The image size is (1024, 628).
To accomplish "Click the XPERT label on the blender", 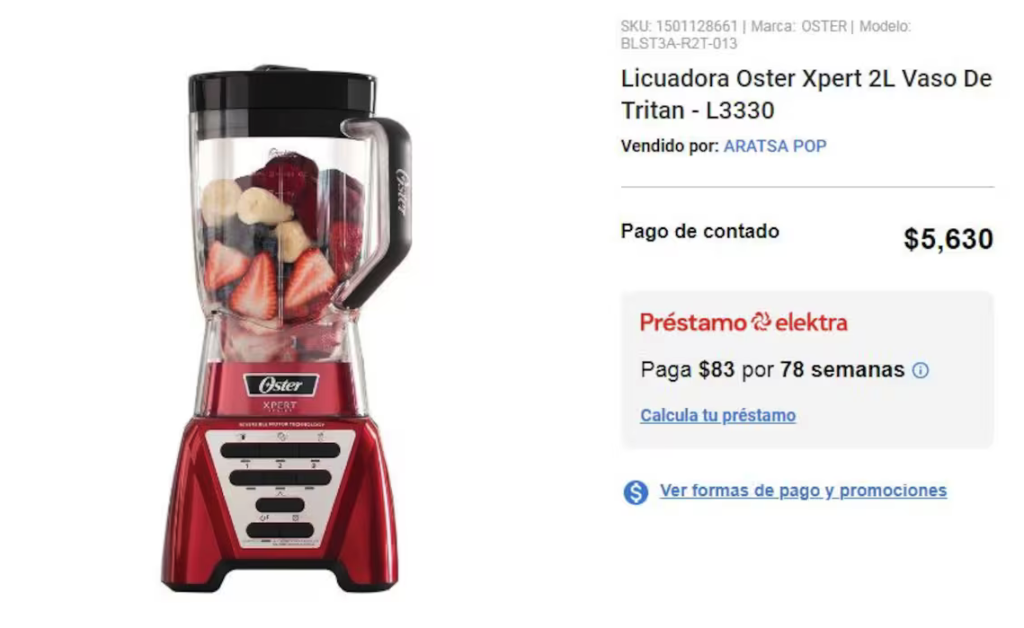I will tap(280, 405).
